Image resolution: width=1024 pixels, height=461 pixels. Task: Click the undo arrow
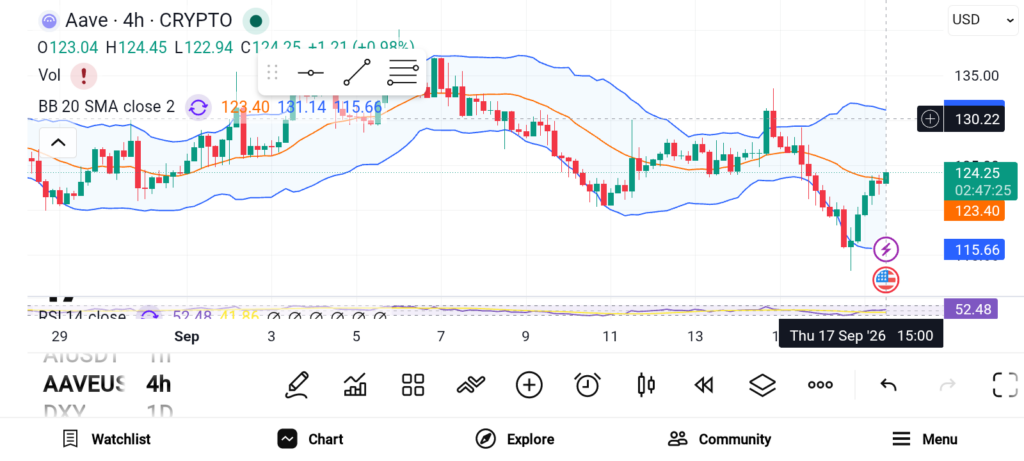pos(888,385)
